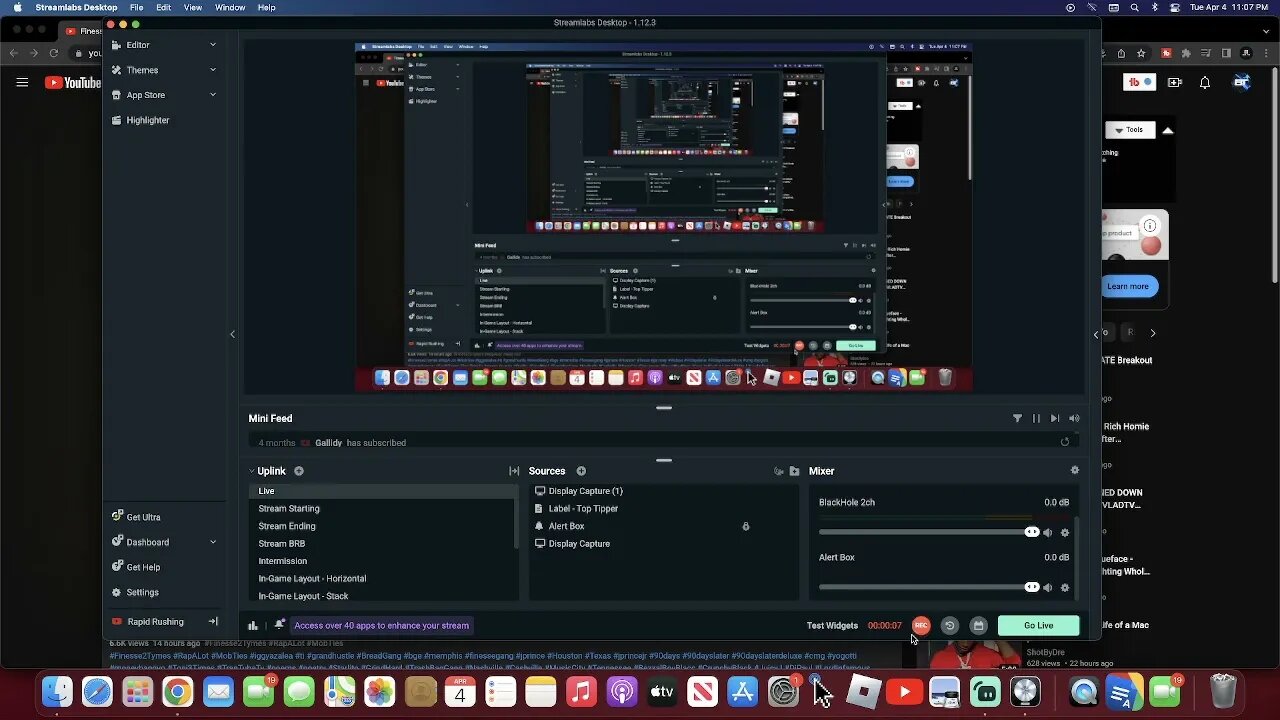1280x720 pixels.
Task: Open System Preferences from the Dock
Action: 784,691
